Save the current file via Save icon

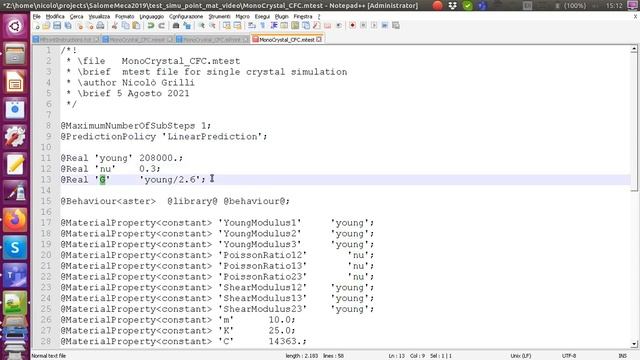click(57, 26)
